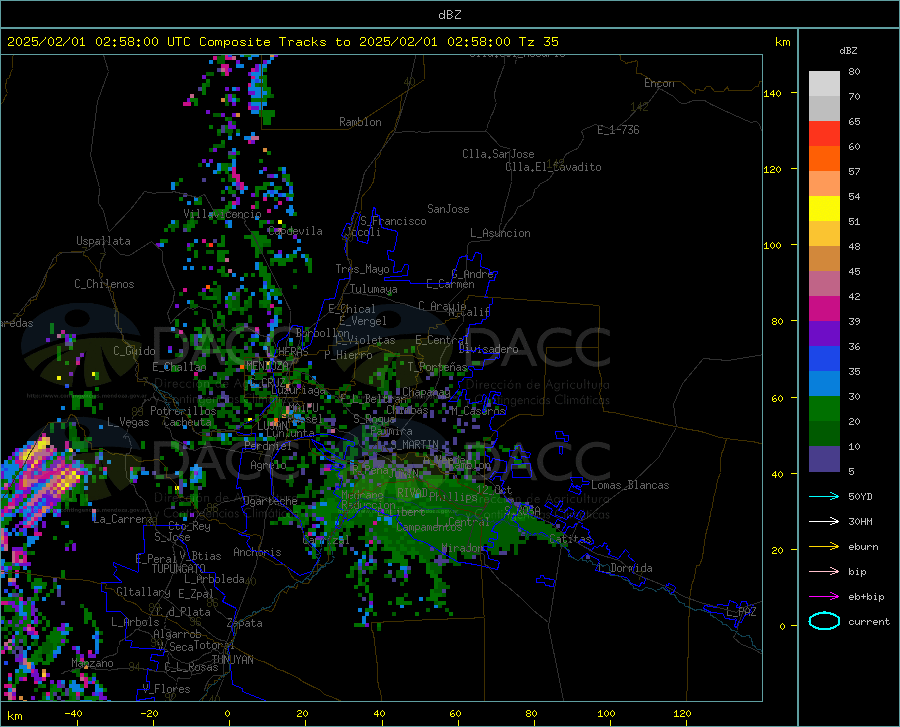
Task: Click the Tulumaya map label
Action: [x=374, y=289]
